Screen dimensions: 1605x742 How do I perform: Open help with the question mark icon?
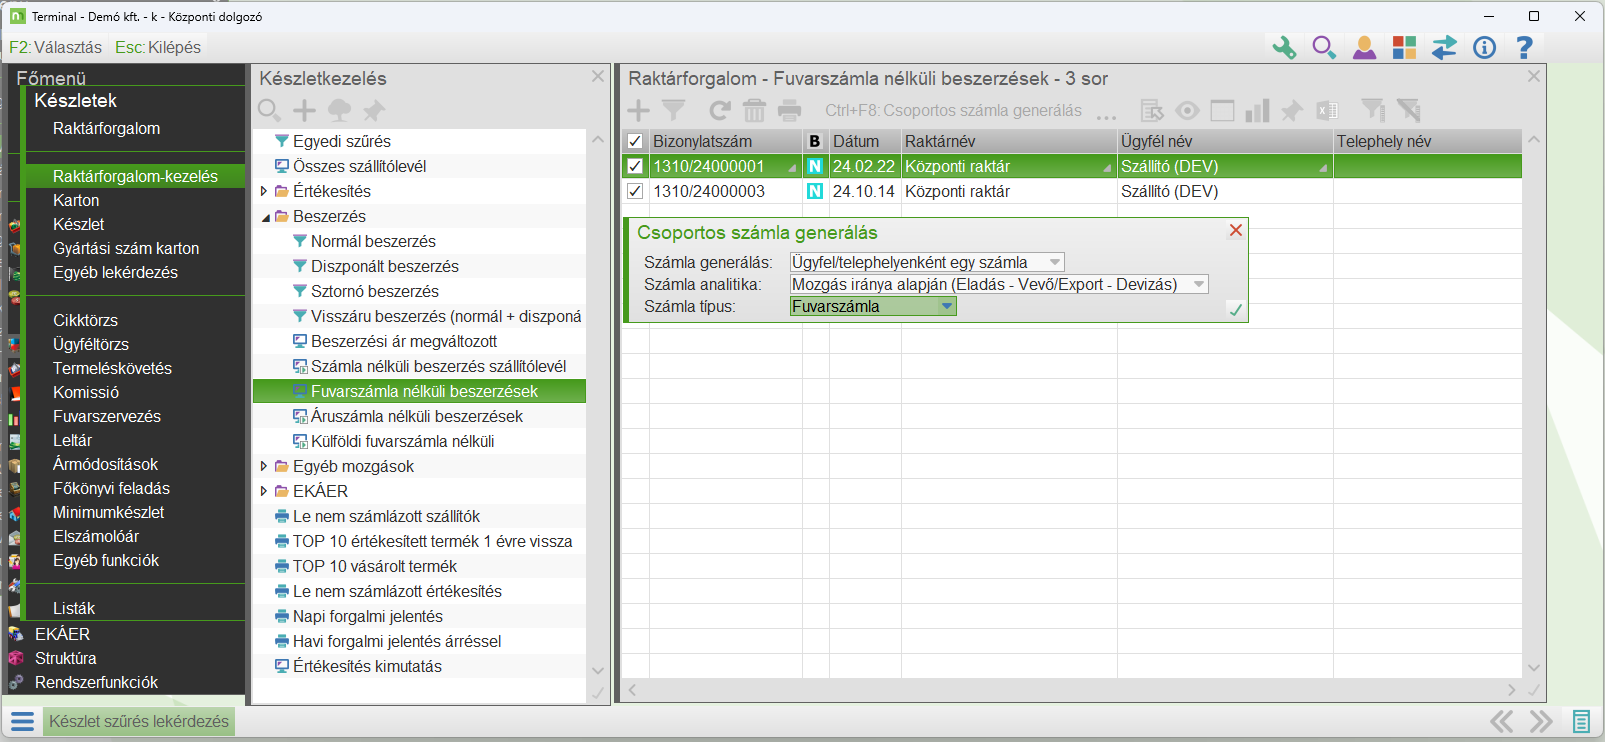point(1524,47)
